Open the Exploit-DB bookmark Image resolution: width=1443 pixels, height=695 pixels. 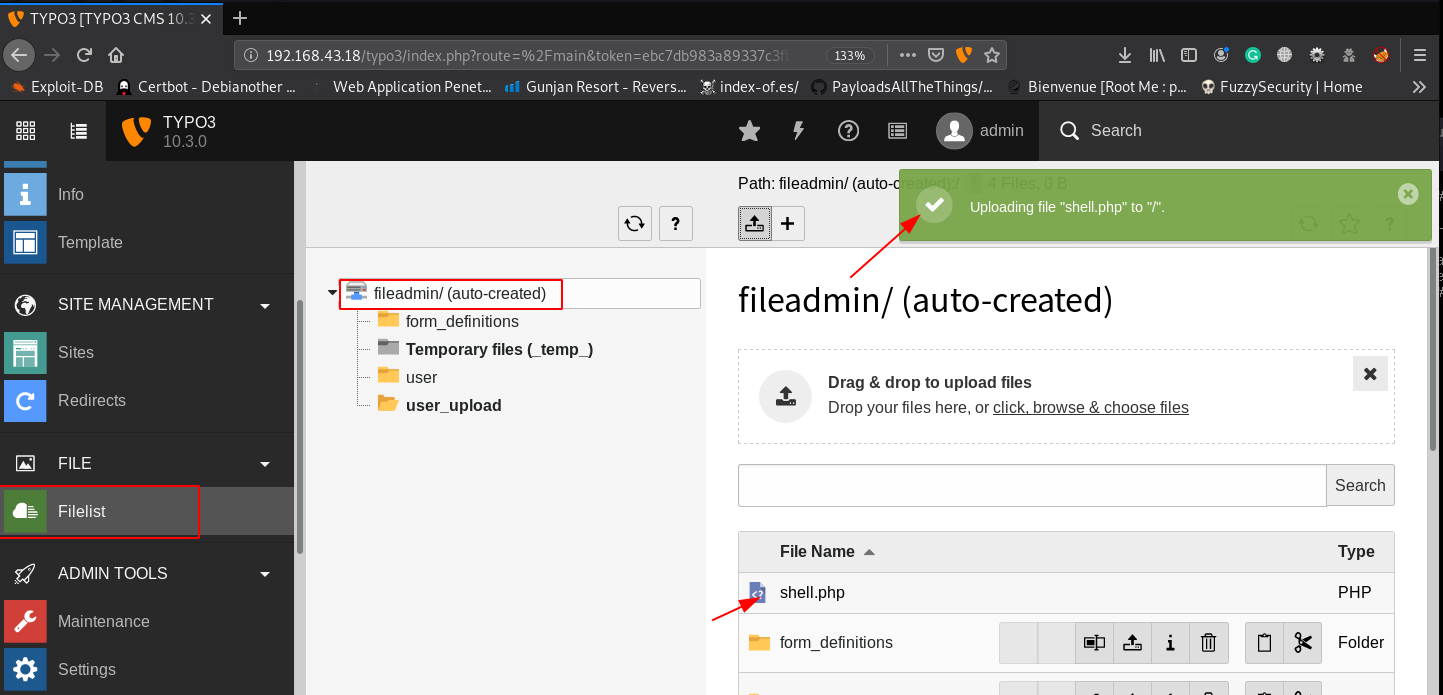[x=57, y=87]
